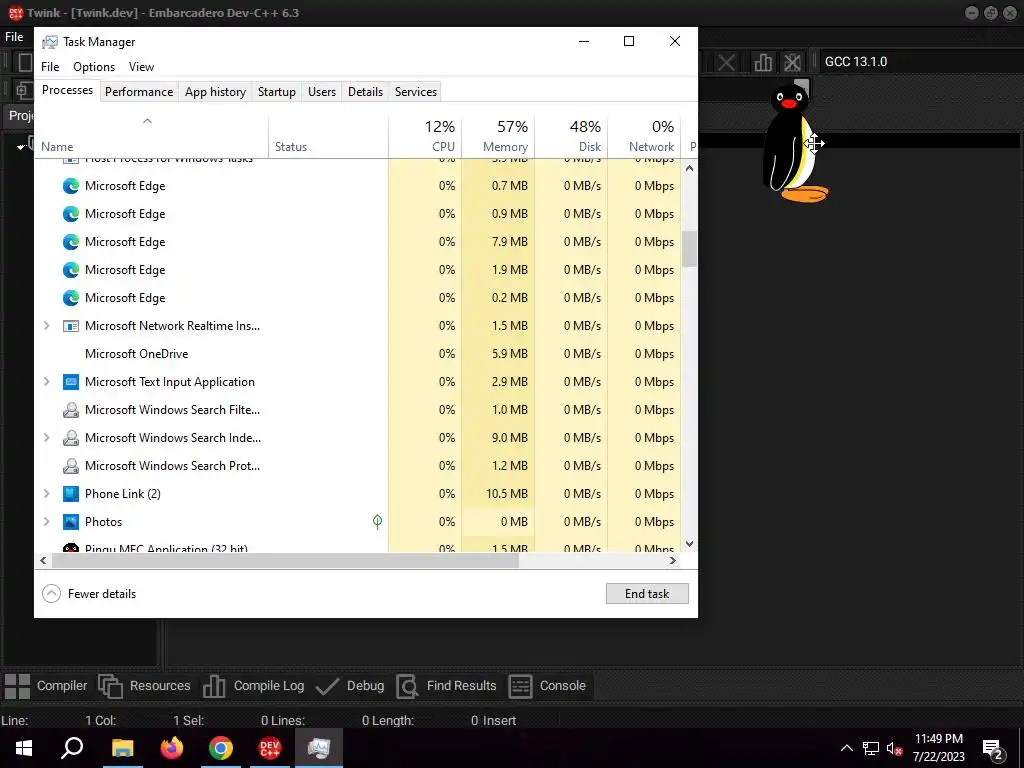Image resolution: width=1024 pixels, height=768 pixels.
Task: Click Microsoft Text Input Application icon
Action: [x=71, y=381]
